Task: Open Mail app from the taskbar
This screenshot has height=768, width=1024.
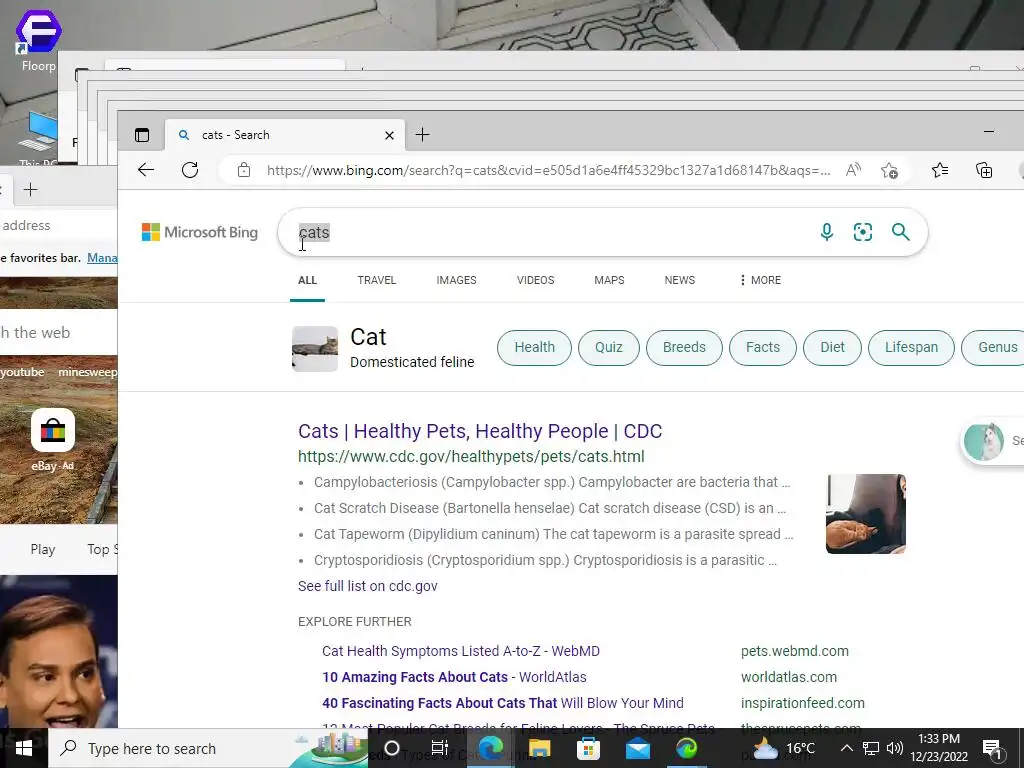Action: [638, 748]
